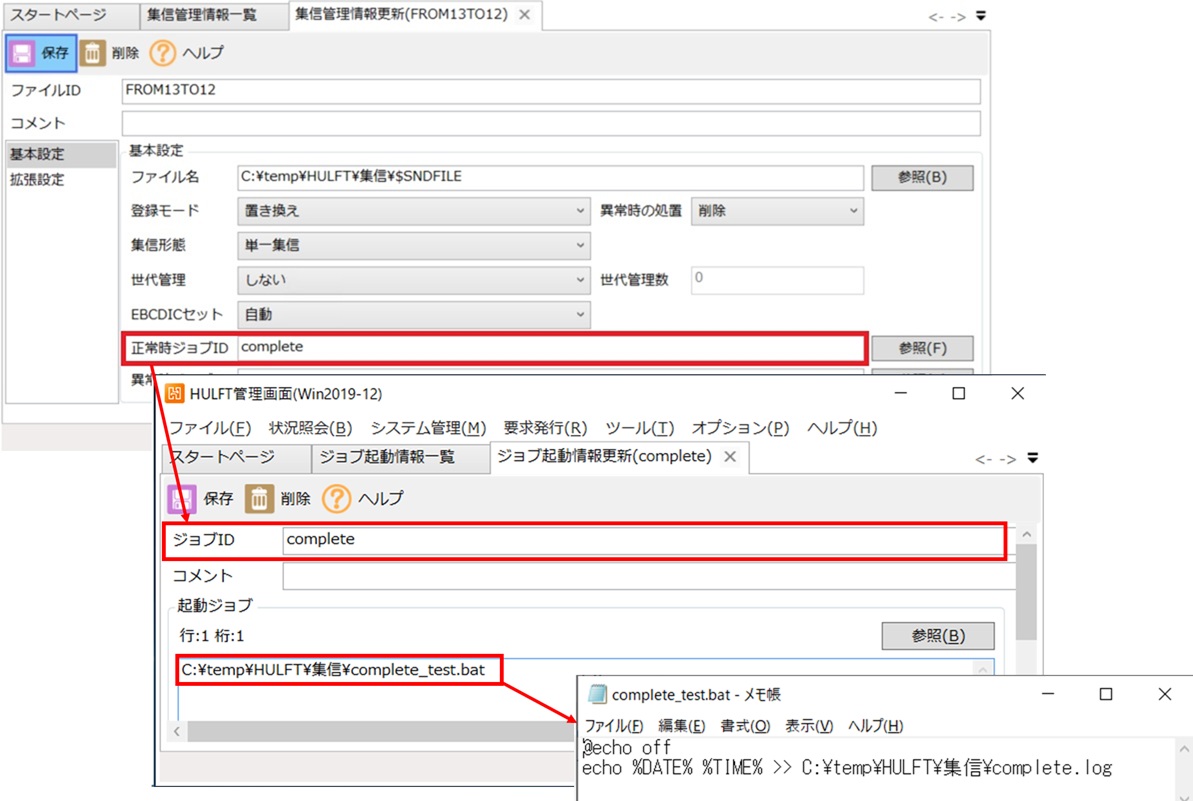This screenshot has height=801, width=1193.
Task: Click 参照(B) button next to ファイル名
Action: [x=921, y=177]
